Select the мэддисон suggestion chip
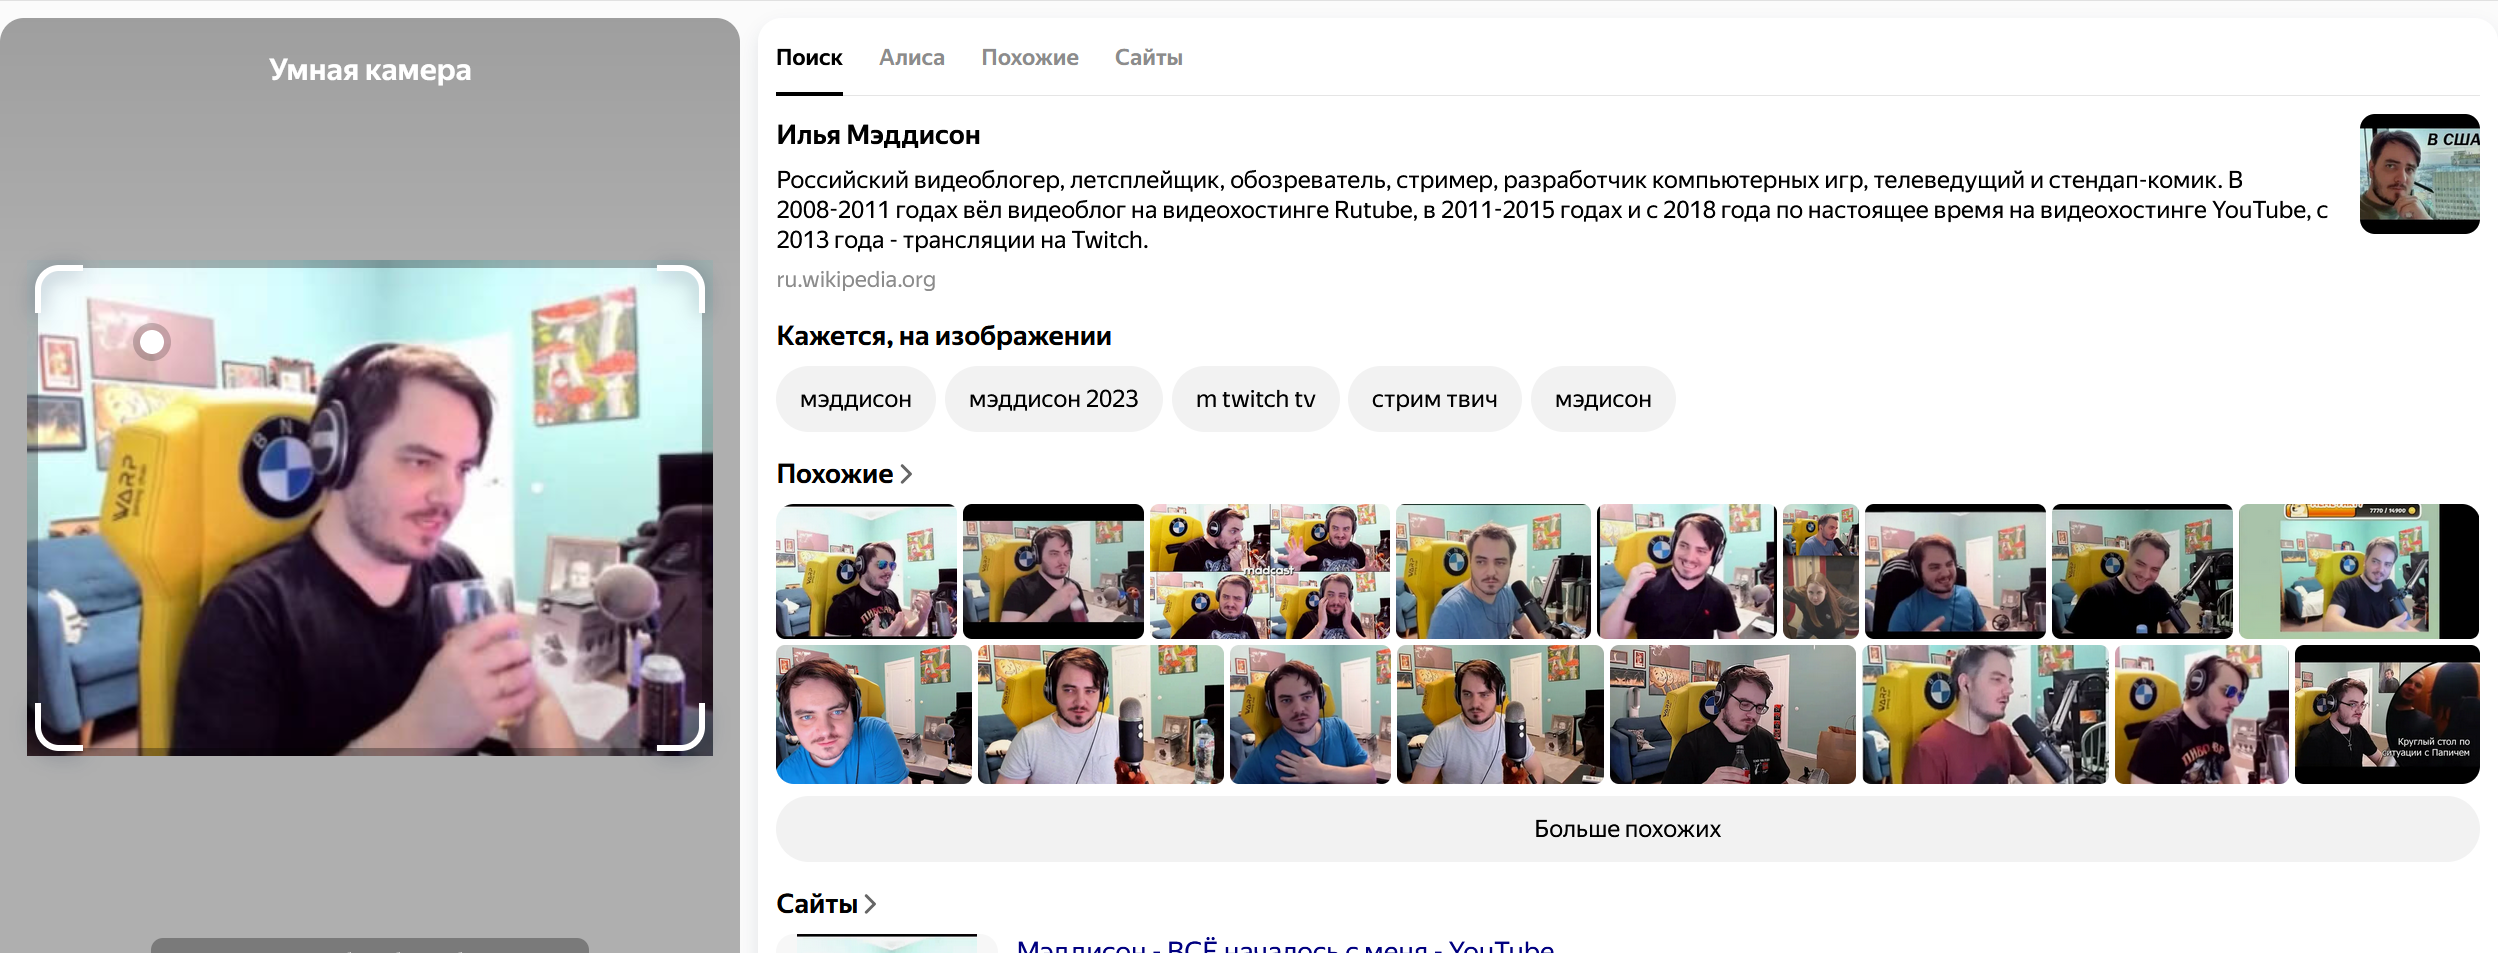The width and height of the screenshot is (2498, 953). tap(856, 399)
